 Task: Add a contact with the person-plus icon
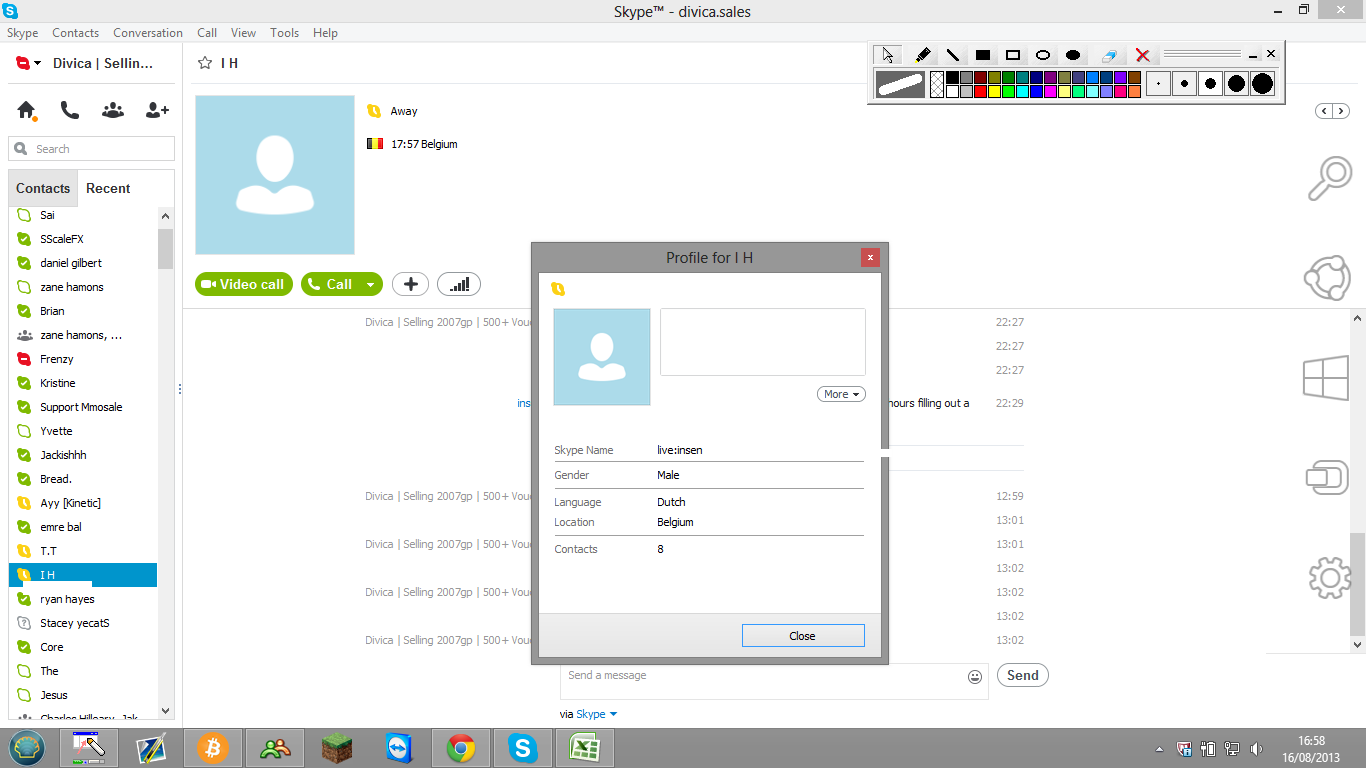157,110
